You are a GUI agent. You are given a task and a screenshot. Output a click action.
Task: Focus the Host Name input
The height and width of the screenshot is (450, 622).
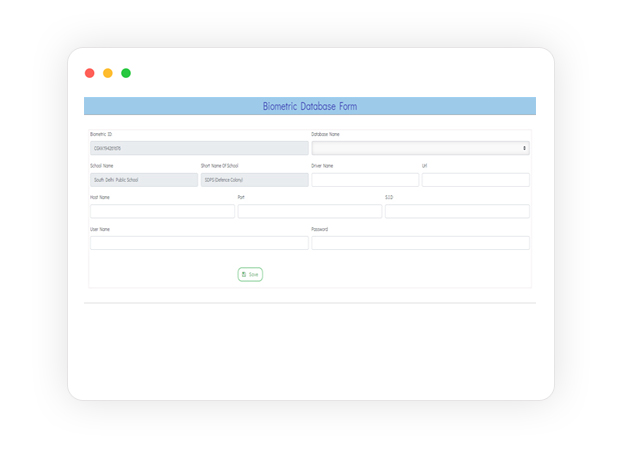162,211
